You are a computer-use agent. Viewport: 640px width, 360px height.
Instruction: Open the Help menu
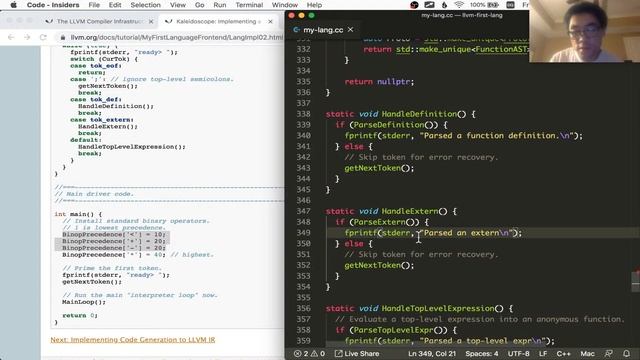[314, 5]
